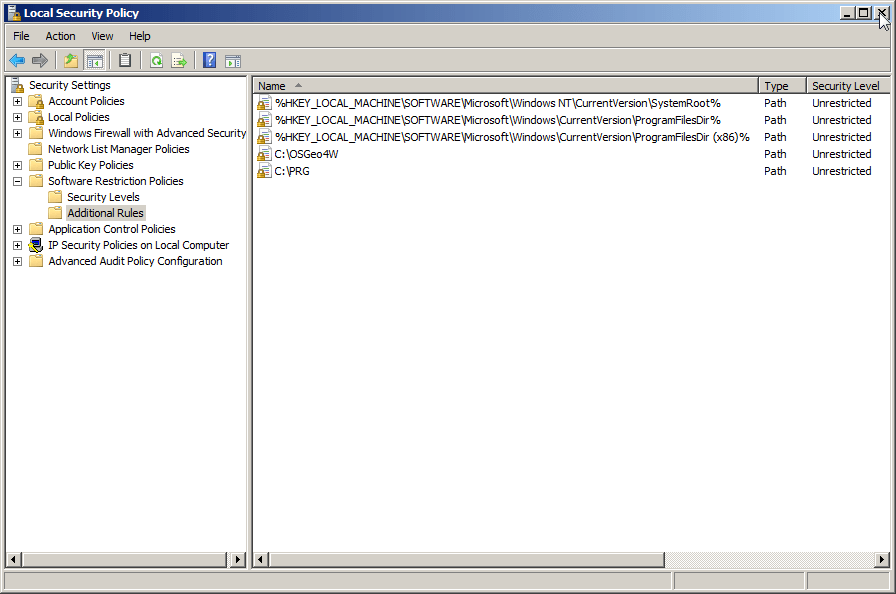Click the Local Policies locked folder icon

pos(36,118)
